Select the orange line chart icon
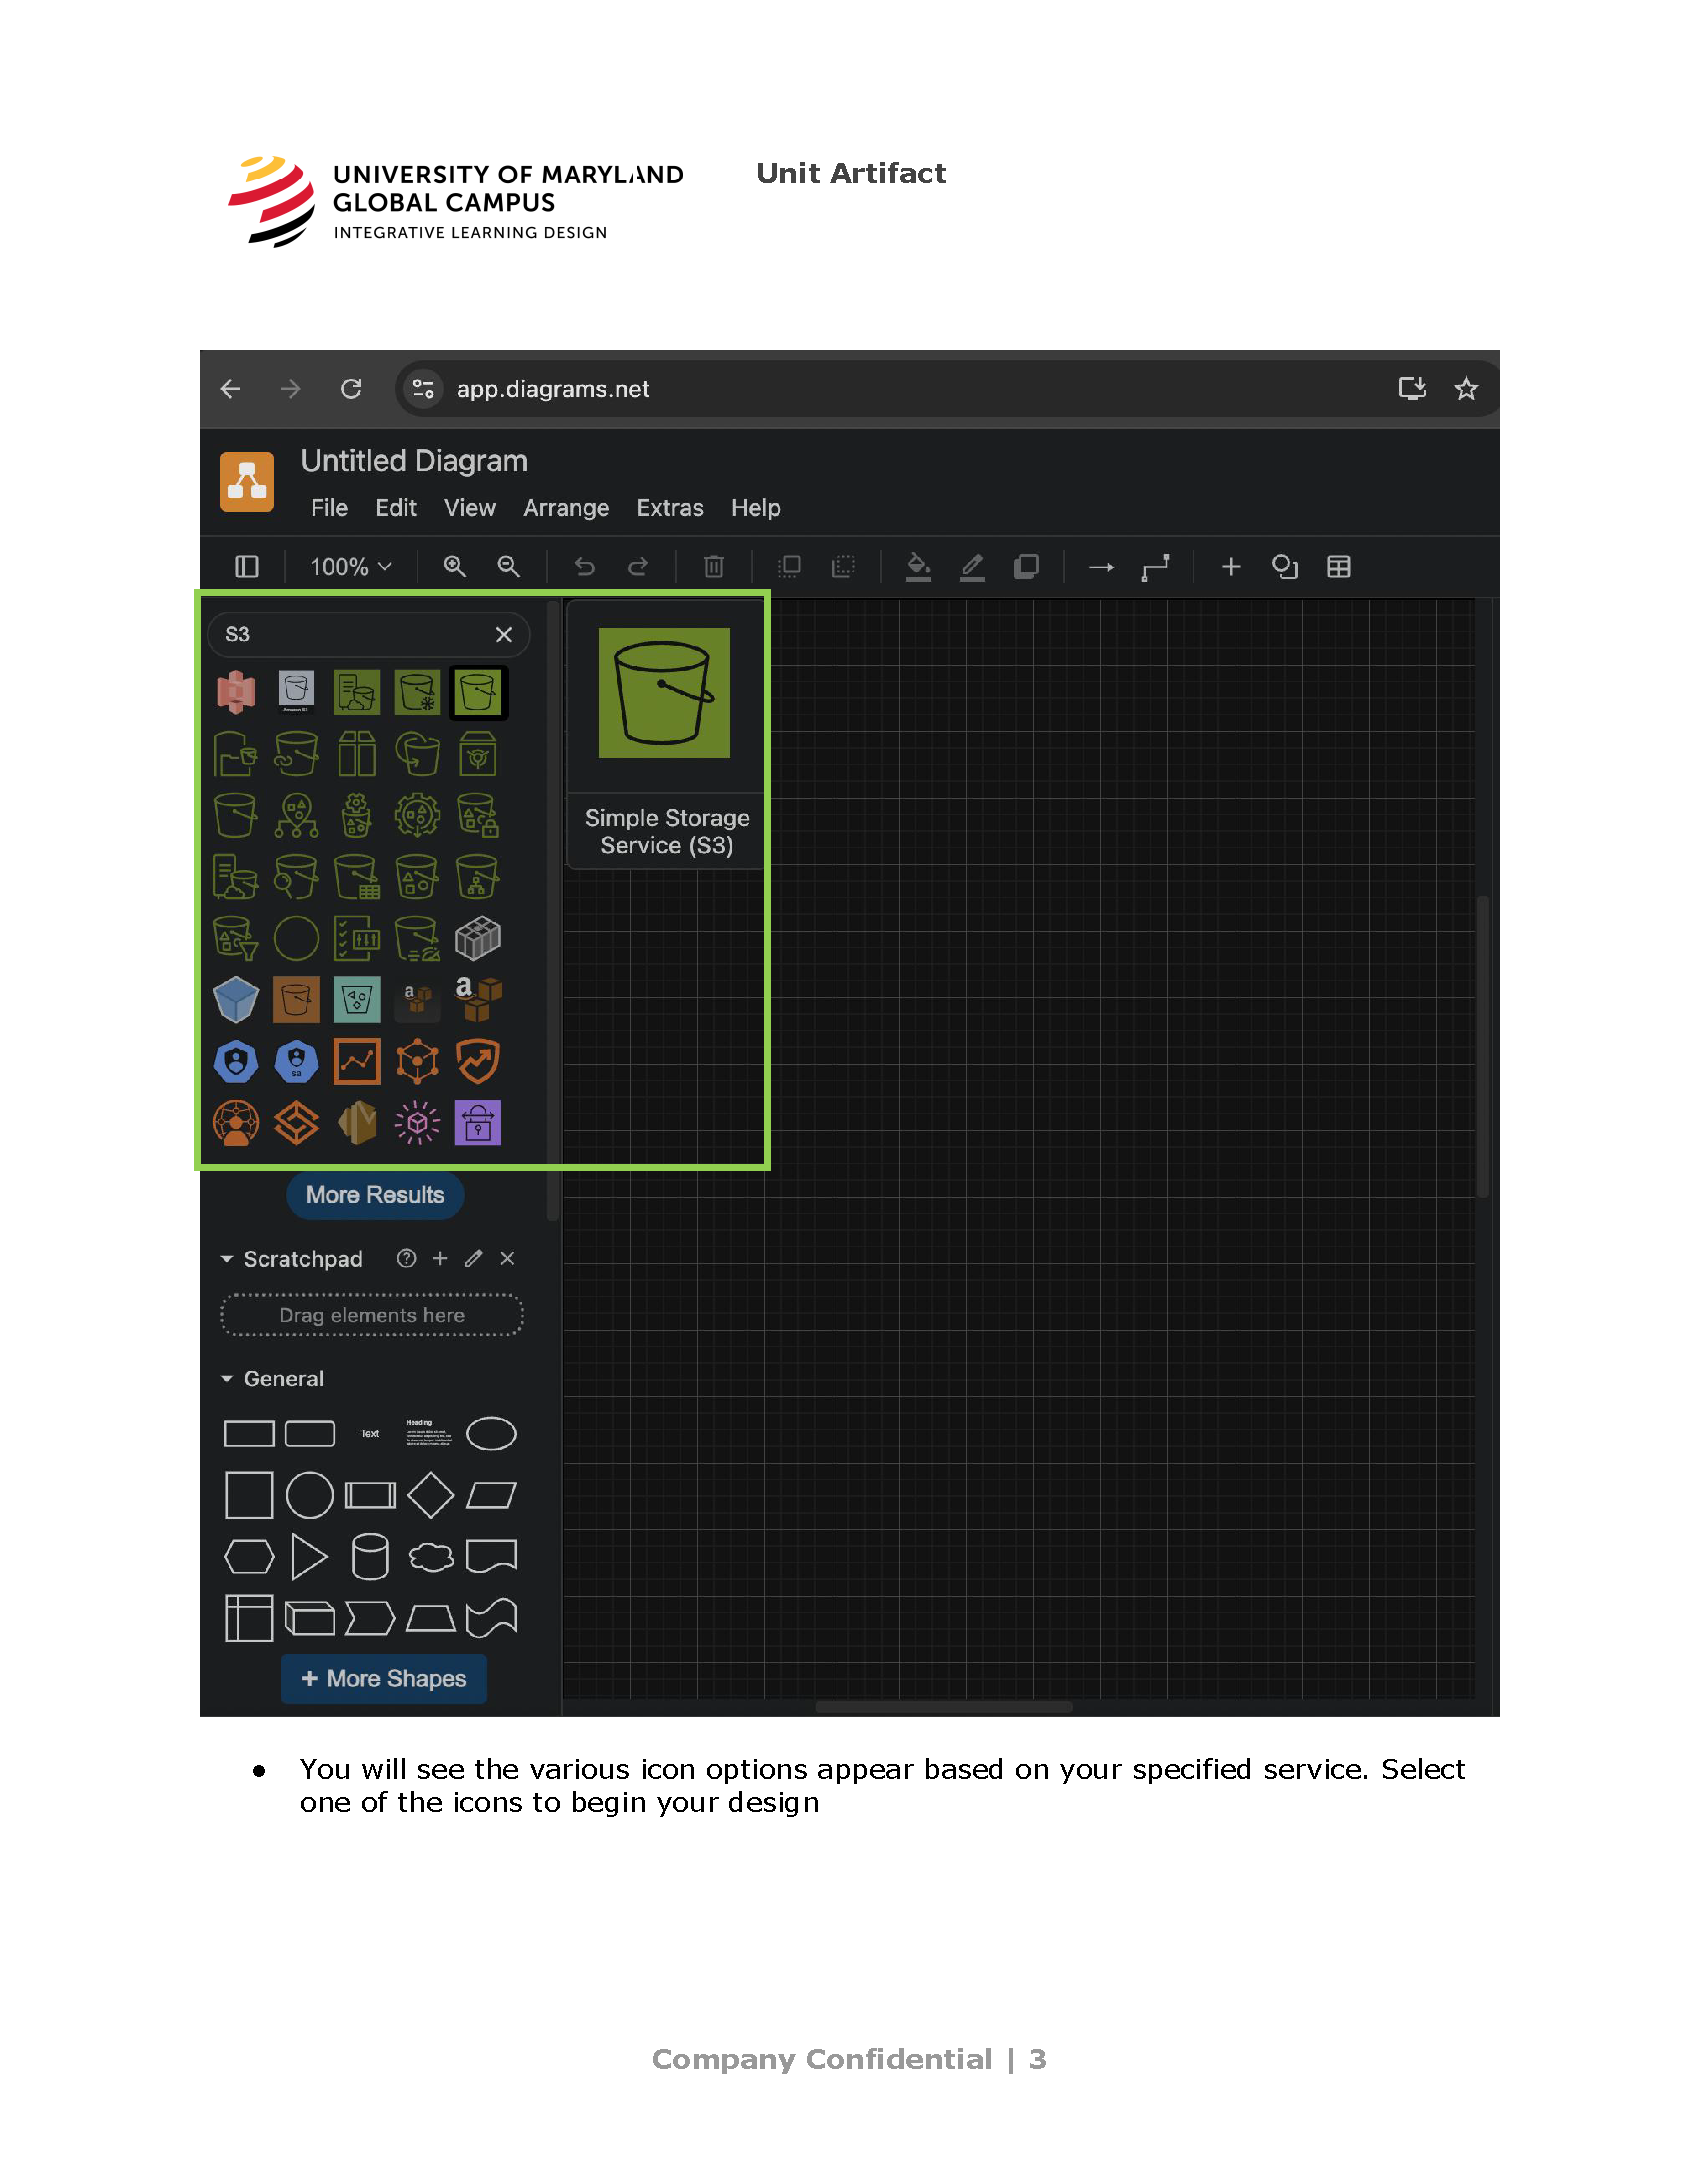The width and height of the screenshot is (1700, 2178). coord(357,1062)
